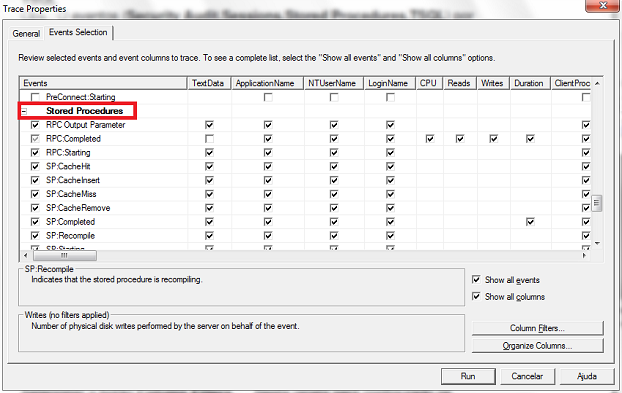Check the PreConnect:Starting event checkbox
Viewport: 622px width, 393px height.
coord(35,97)
